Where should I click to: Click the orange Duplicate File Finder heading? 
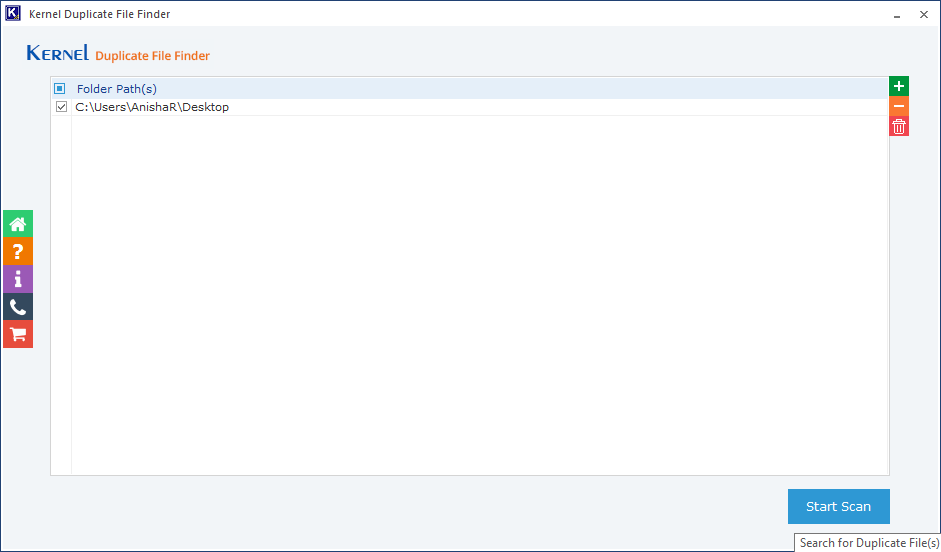[152, 56]
